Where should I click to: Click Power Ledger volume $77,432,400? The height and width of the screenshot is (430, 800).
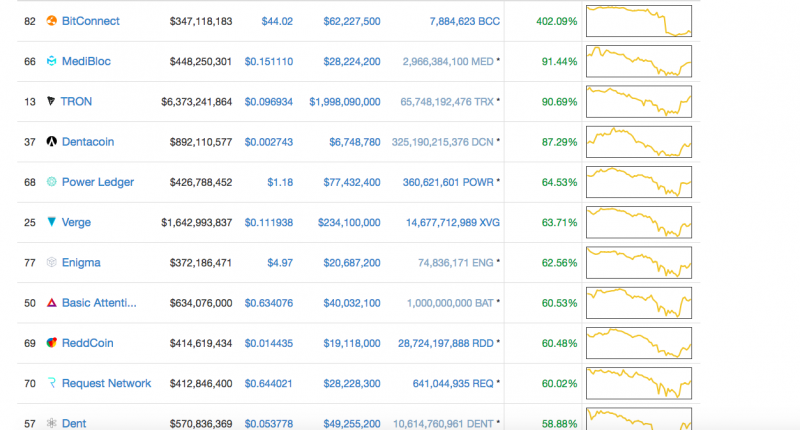352,183
